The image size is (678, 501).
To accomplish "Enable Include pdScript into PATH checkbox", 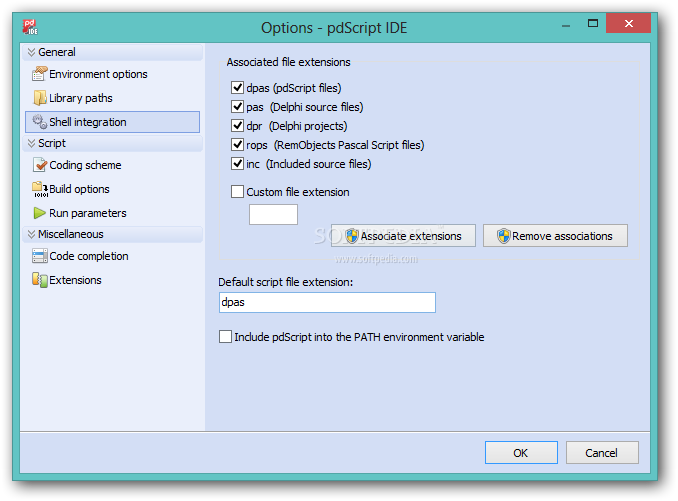I will (x=225, y=337).
